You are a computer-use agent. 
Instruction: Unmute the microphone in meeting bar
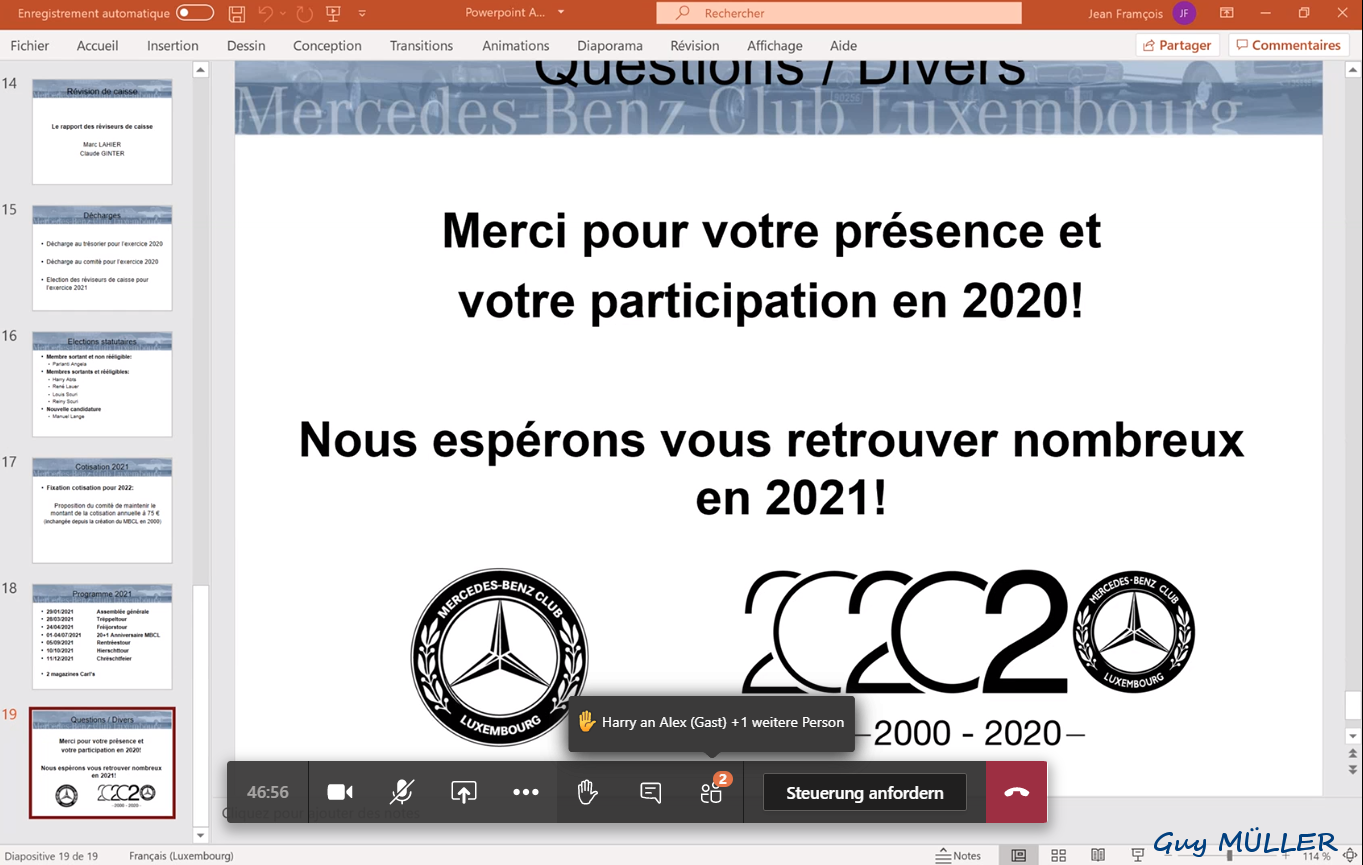point(401,792)
